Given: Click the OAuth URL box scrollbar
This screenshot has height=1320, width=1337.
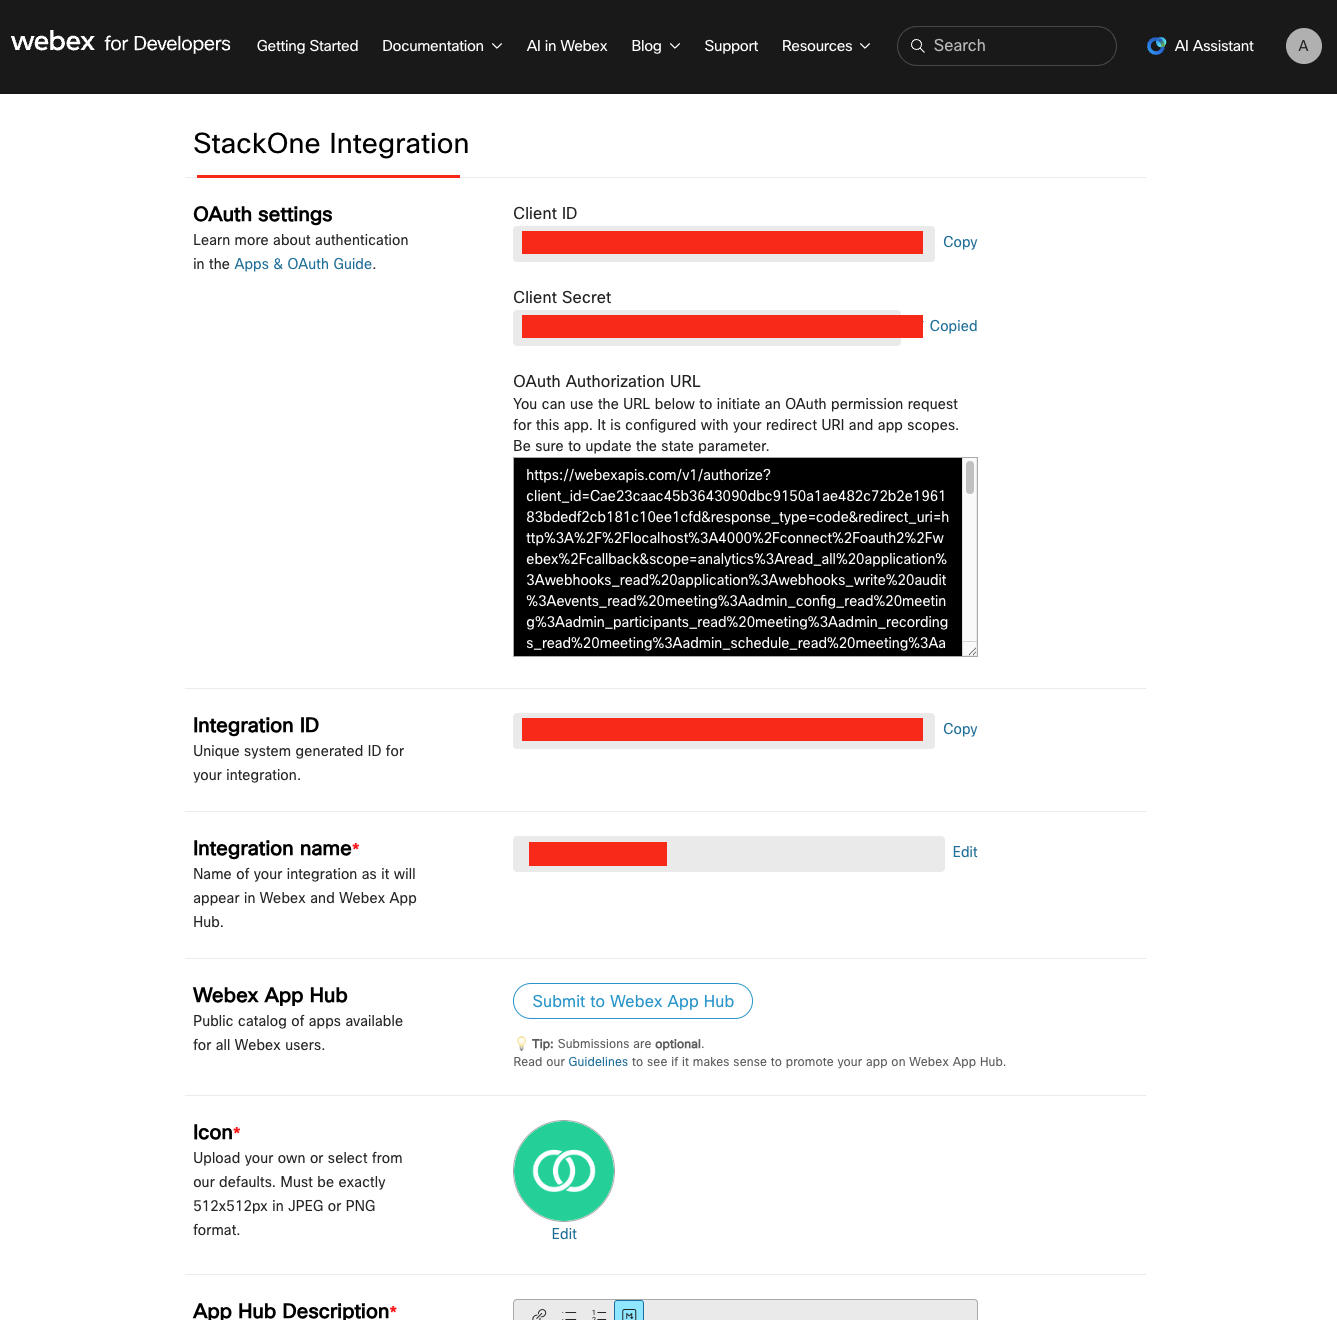Looking at the screenshot, I should (970, 477).
